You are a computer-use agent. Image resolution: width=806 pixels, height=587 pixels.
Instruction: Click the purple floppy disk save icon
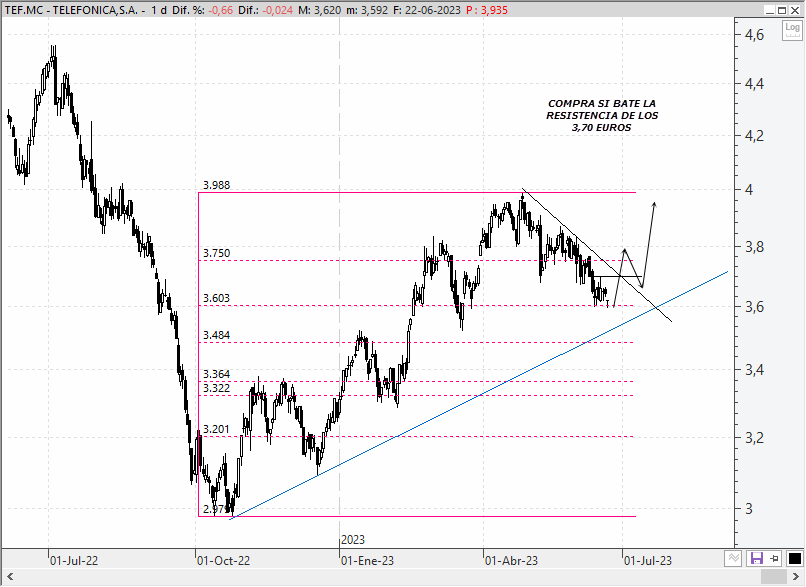point(756,558)
